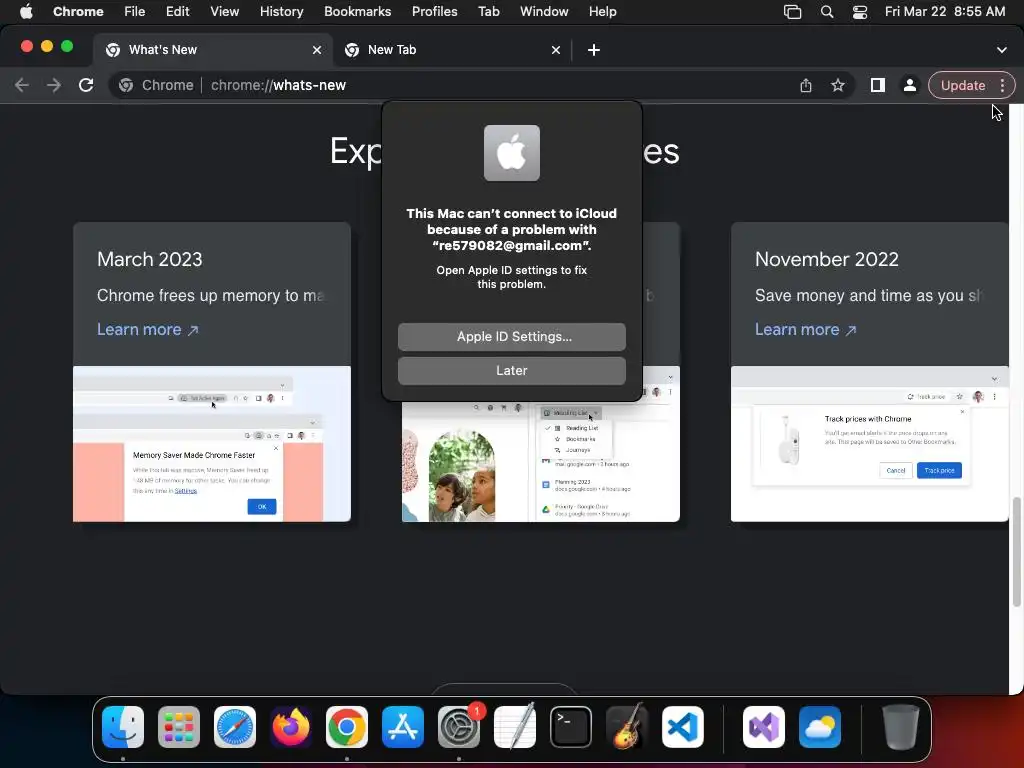Open Control Center in menu bar
1024x768 pixels.
tap(860, 12)
